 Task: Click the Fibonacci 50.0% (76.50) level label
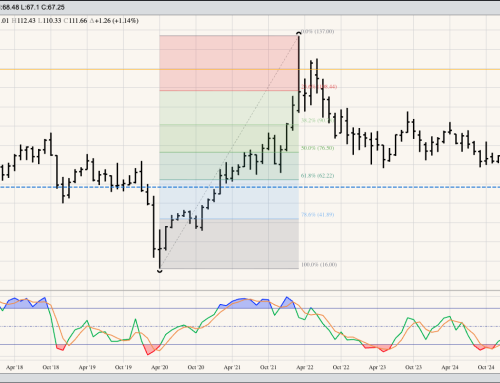click(x=317, y=148)
